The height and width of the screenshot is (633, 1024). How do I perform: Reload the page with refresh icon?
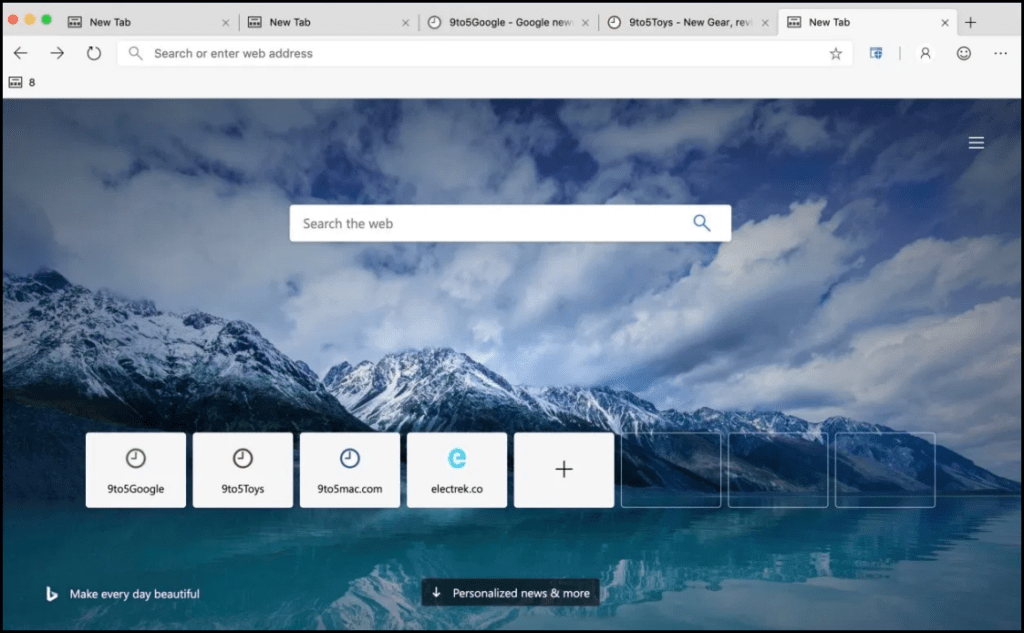94,53
